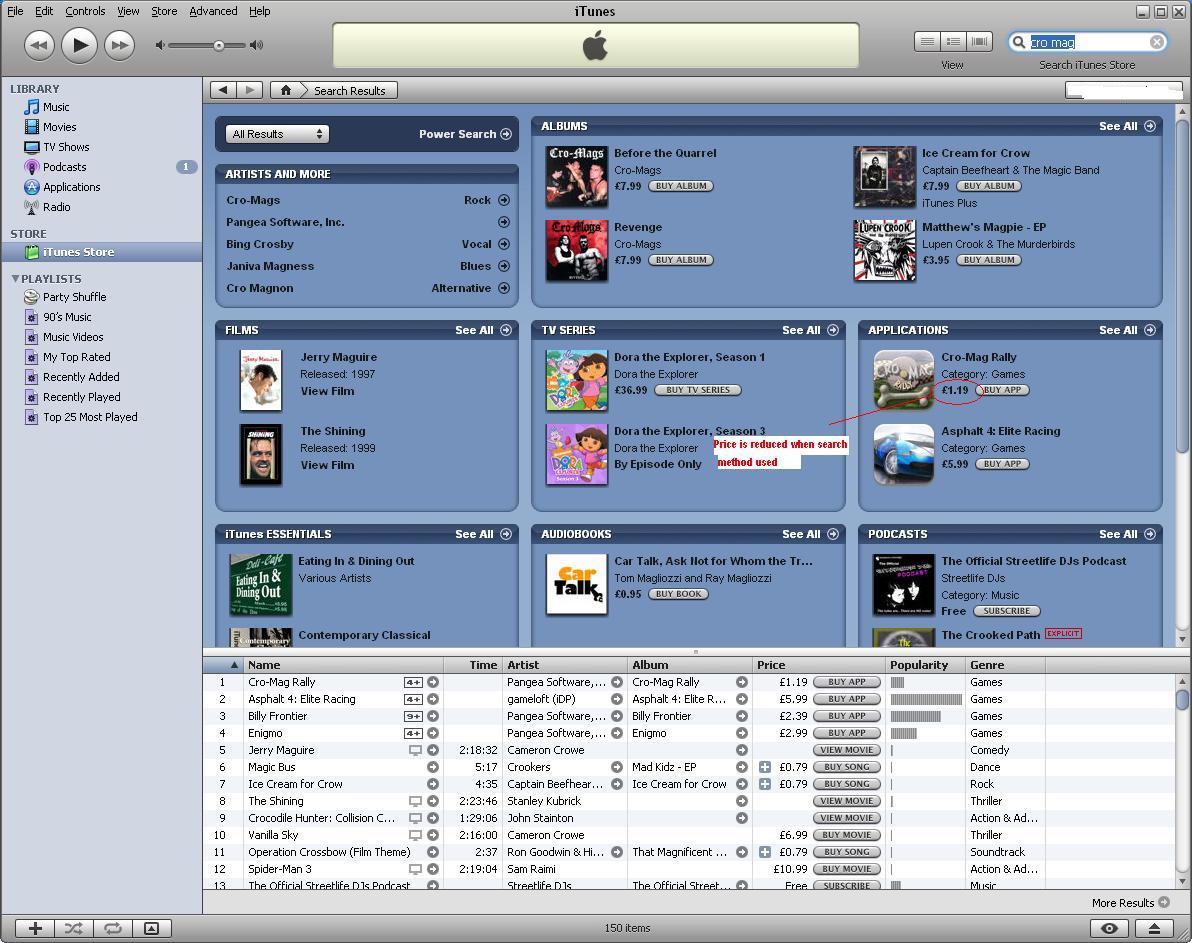Skip to next track

point(119,46)
